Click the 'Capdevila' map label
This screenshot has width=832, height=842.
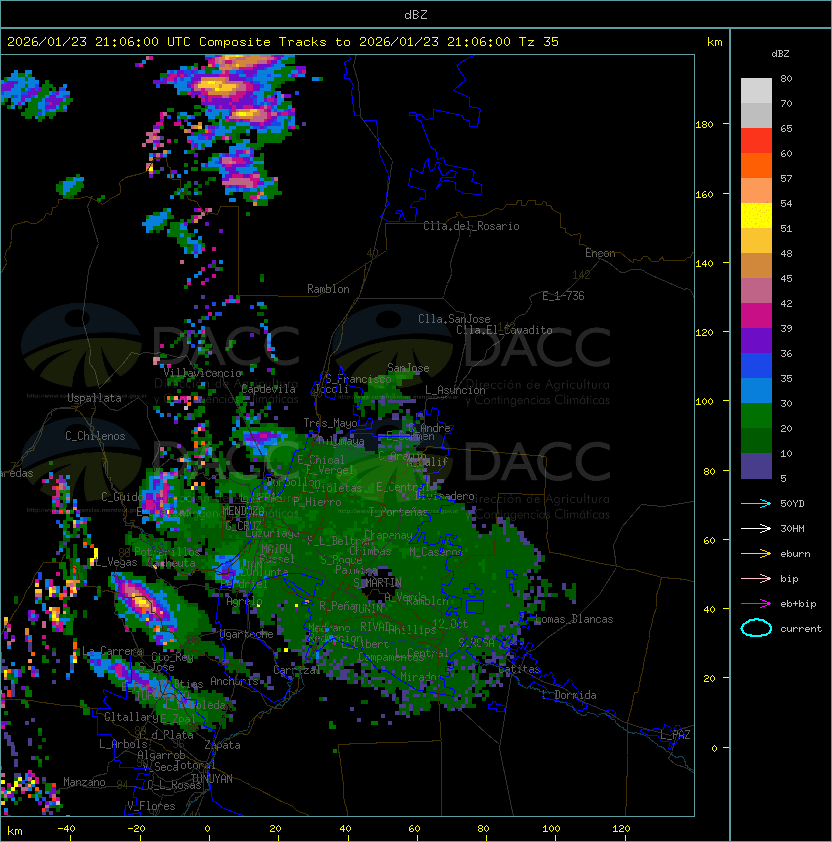(268, 389)
